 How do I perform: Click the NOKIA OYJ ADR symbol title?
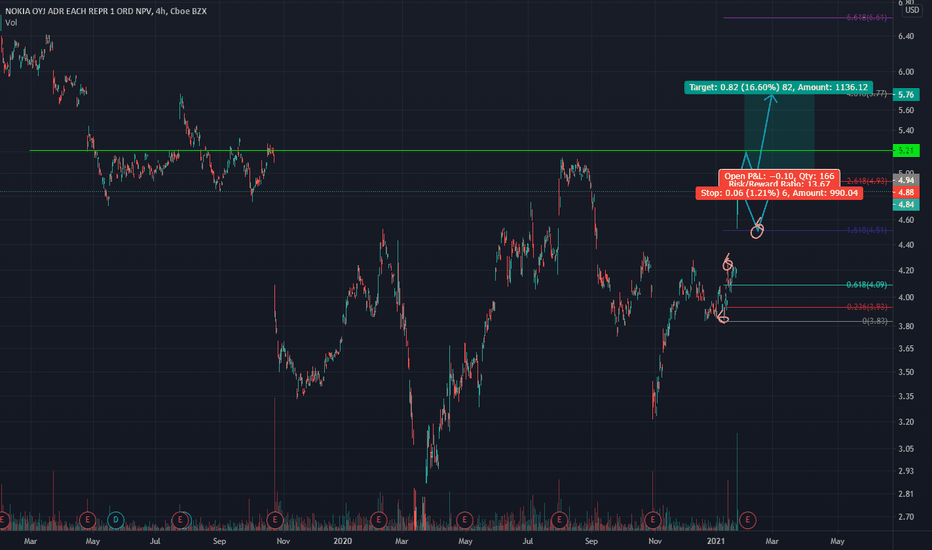(106, 11)
